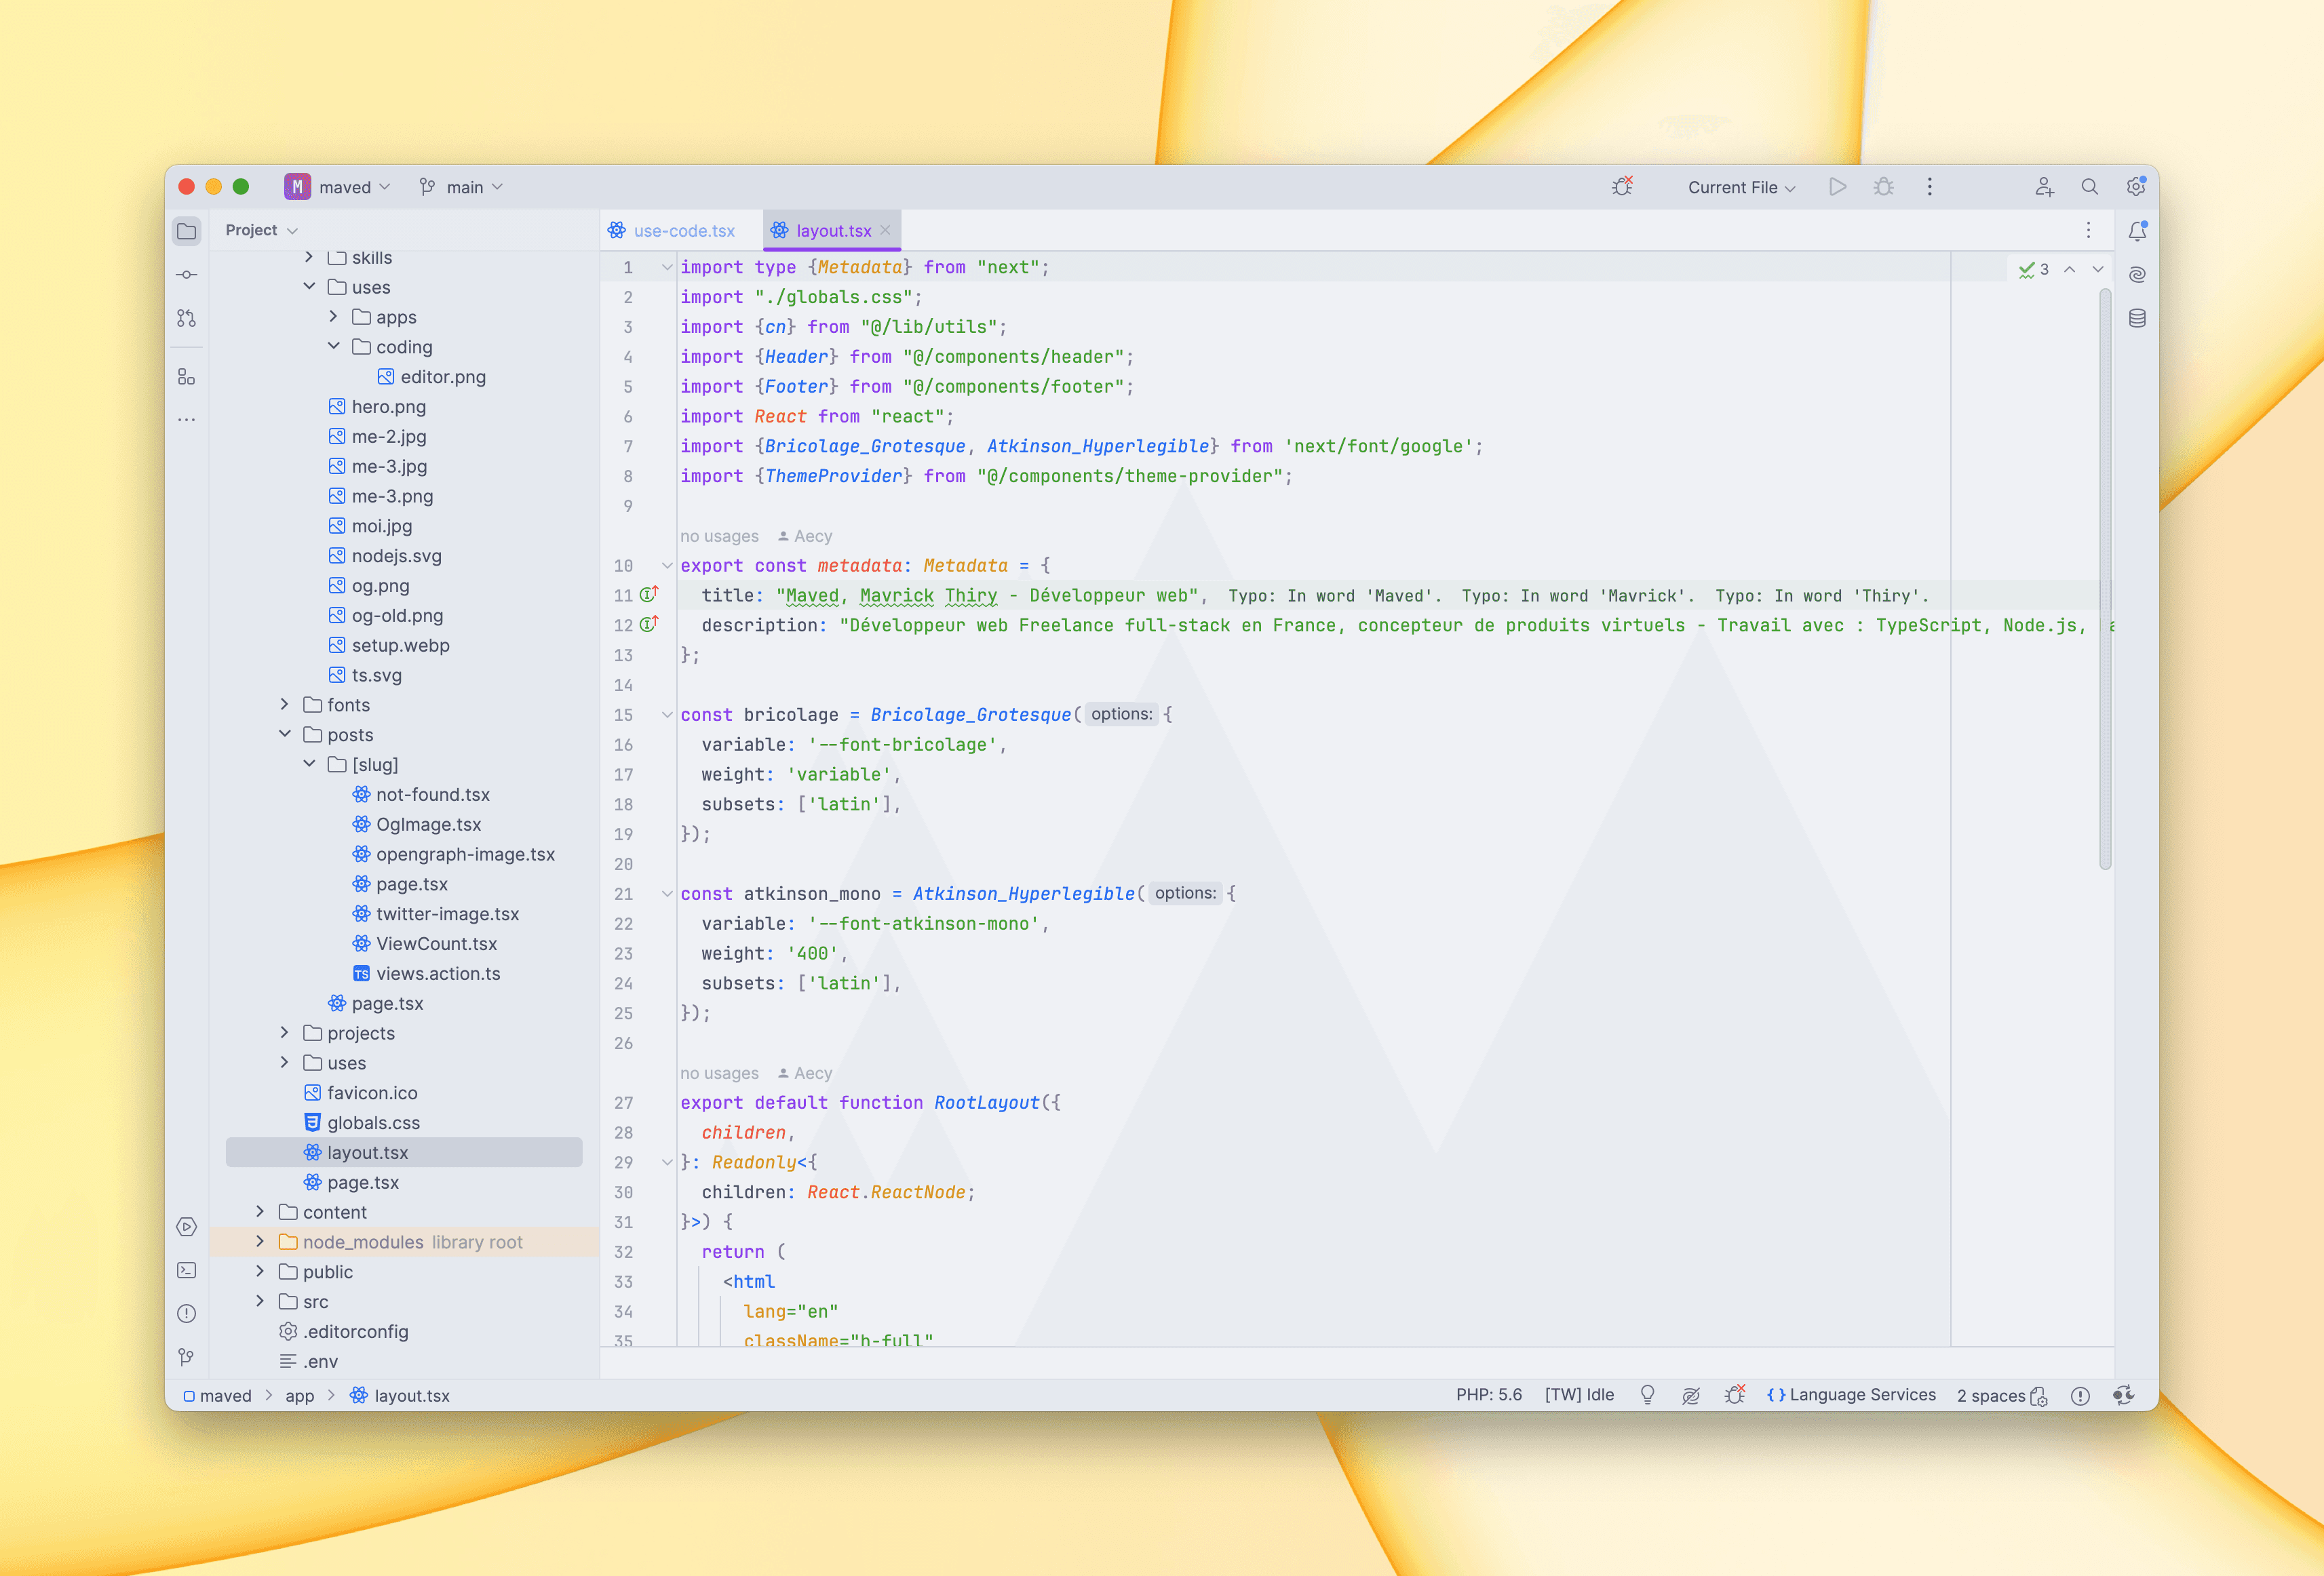Start a Debug session from the toolbar
This screenshot has width=2324, height=1576.
[1884, 187]
